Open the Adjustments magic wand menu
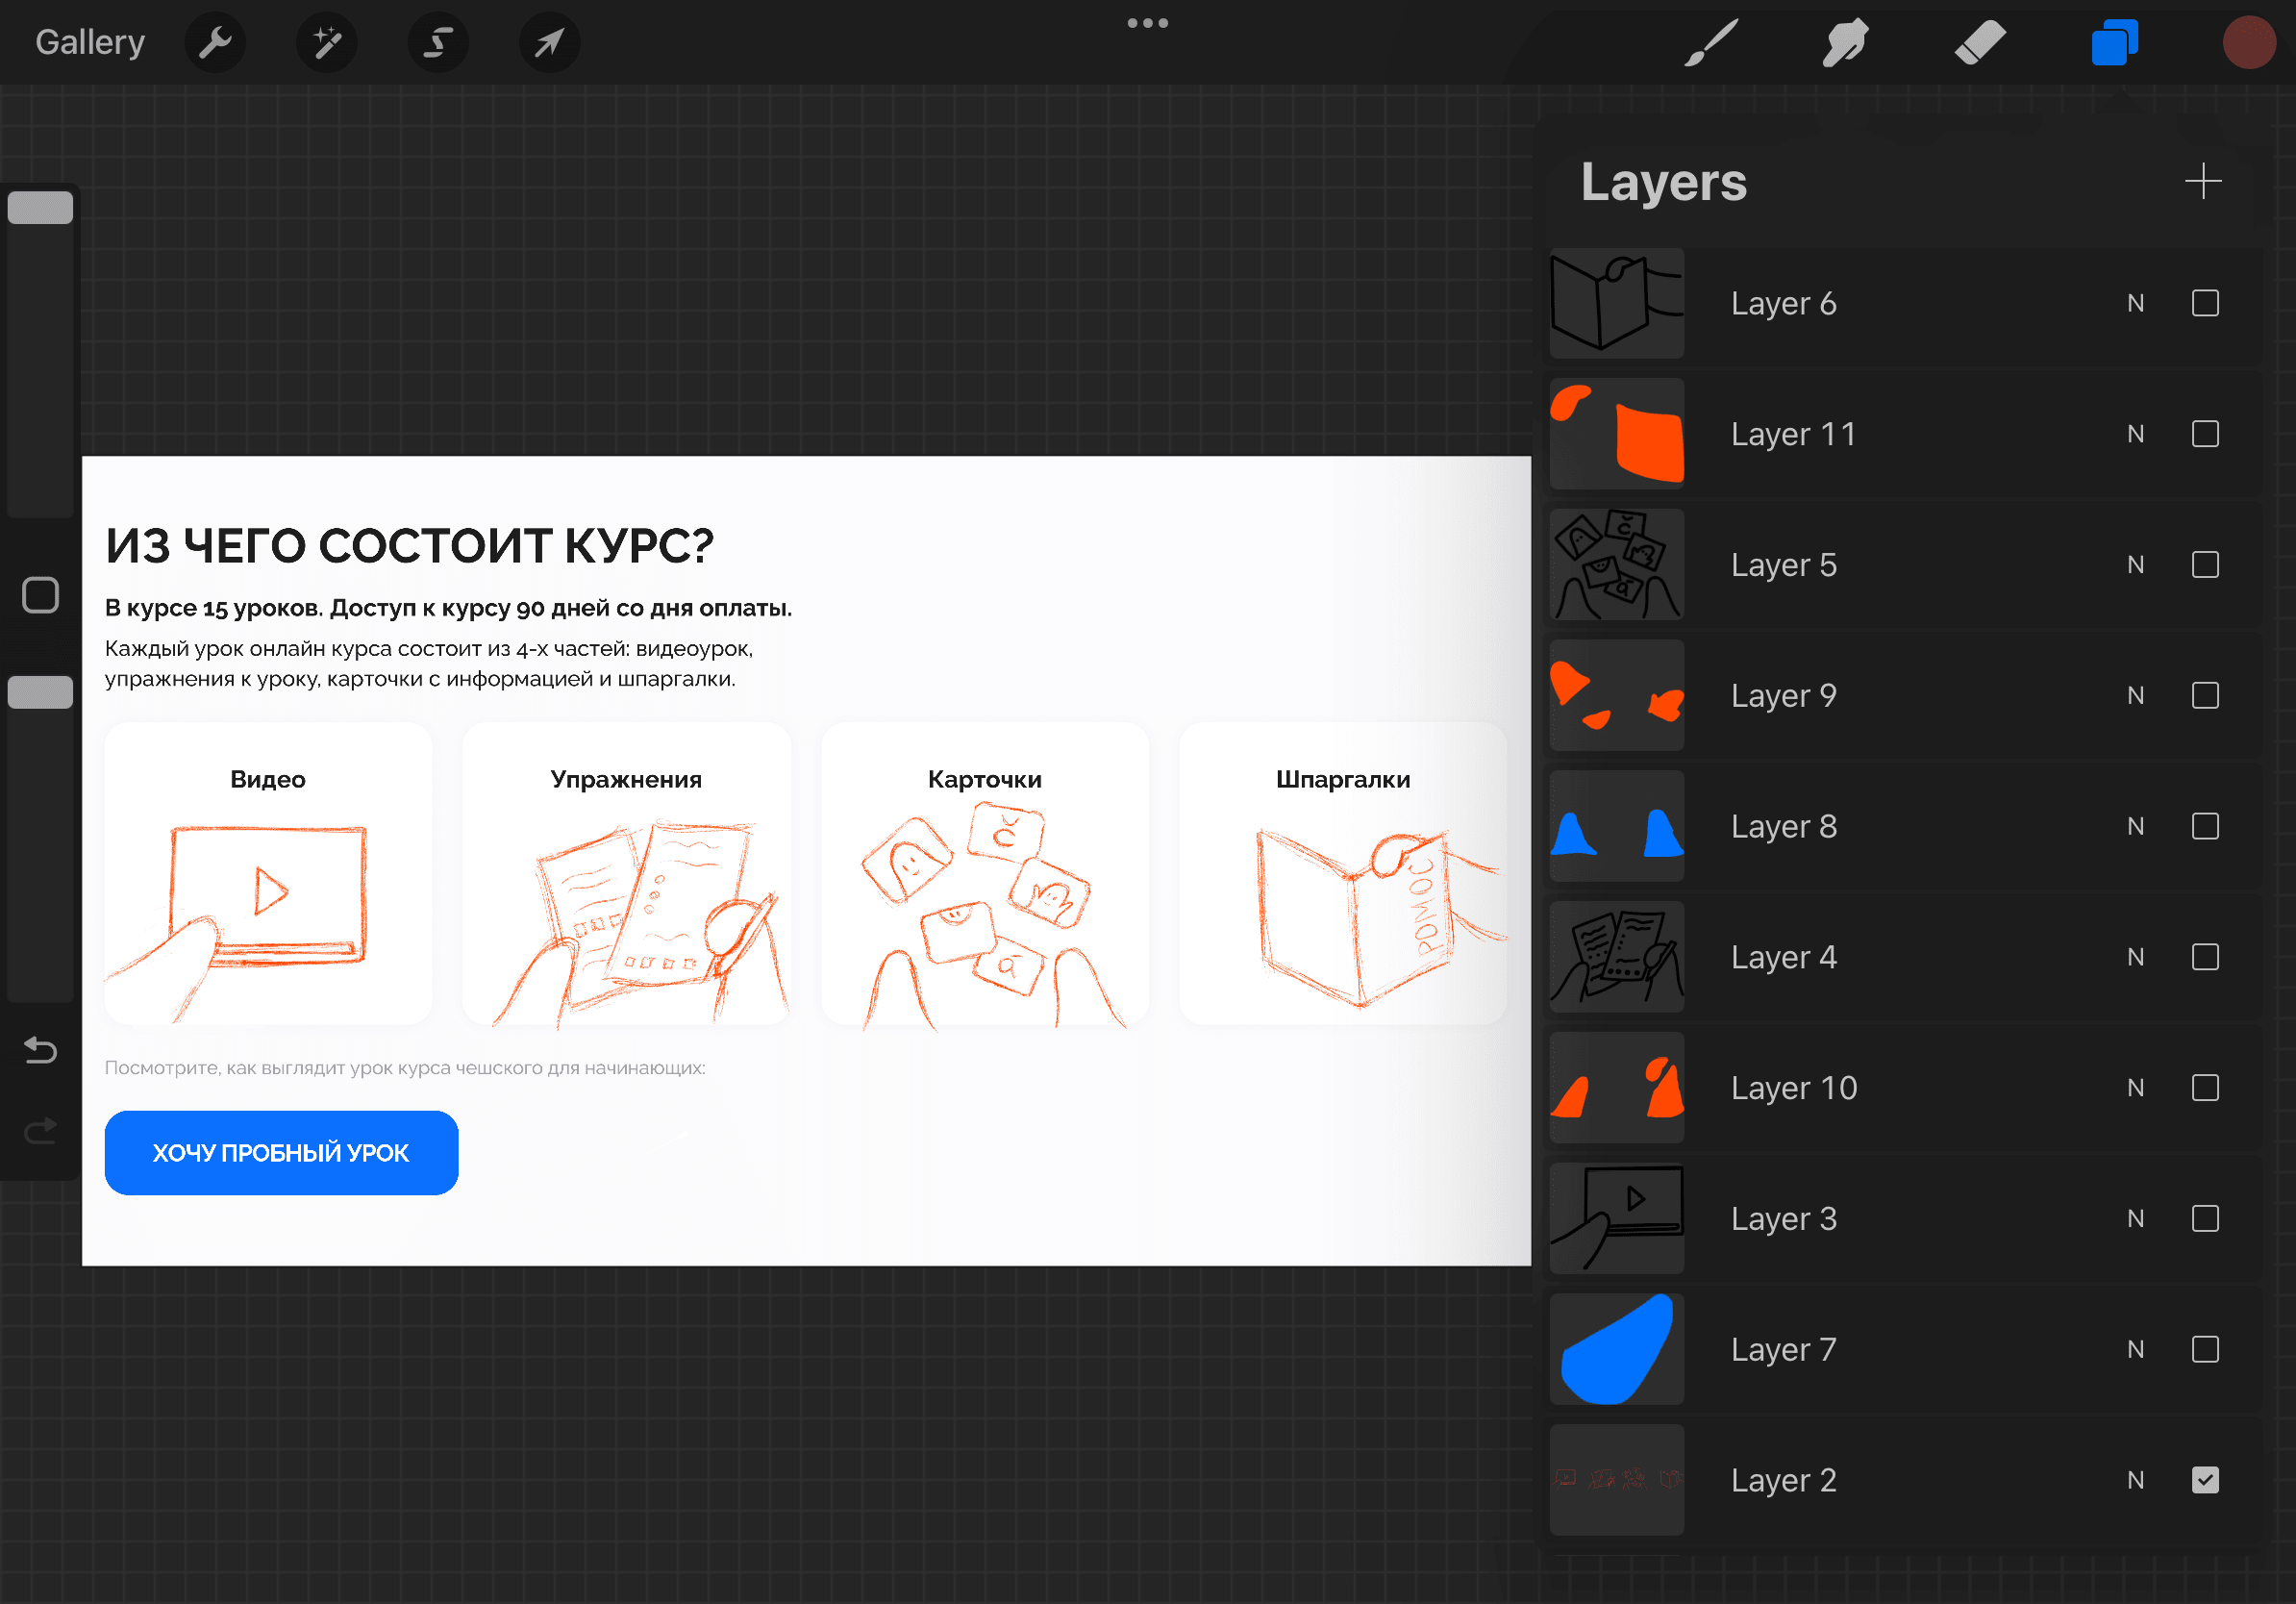The width and height of the screenshot is (2296, 1604). point(327,43)
